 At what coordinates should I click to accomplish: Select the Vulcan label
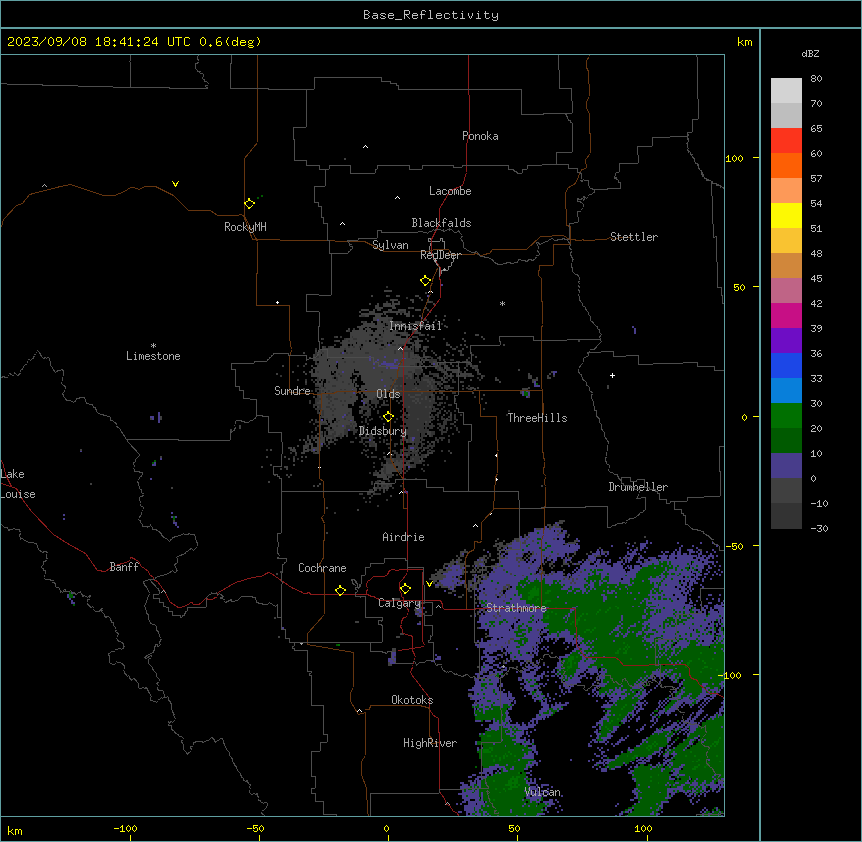click(x=543, y=792)
